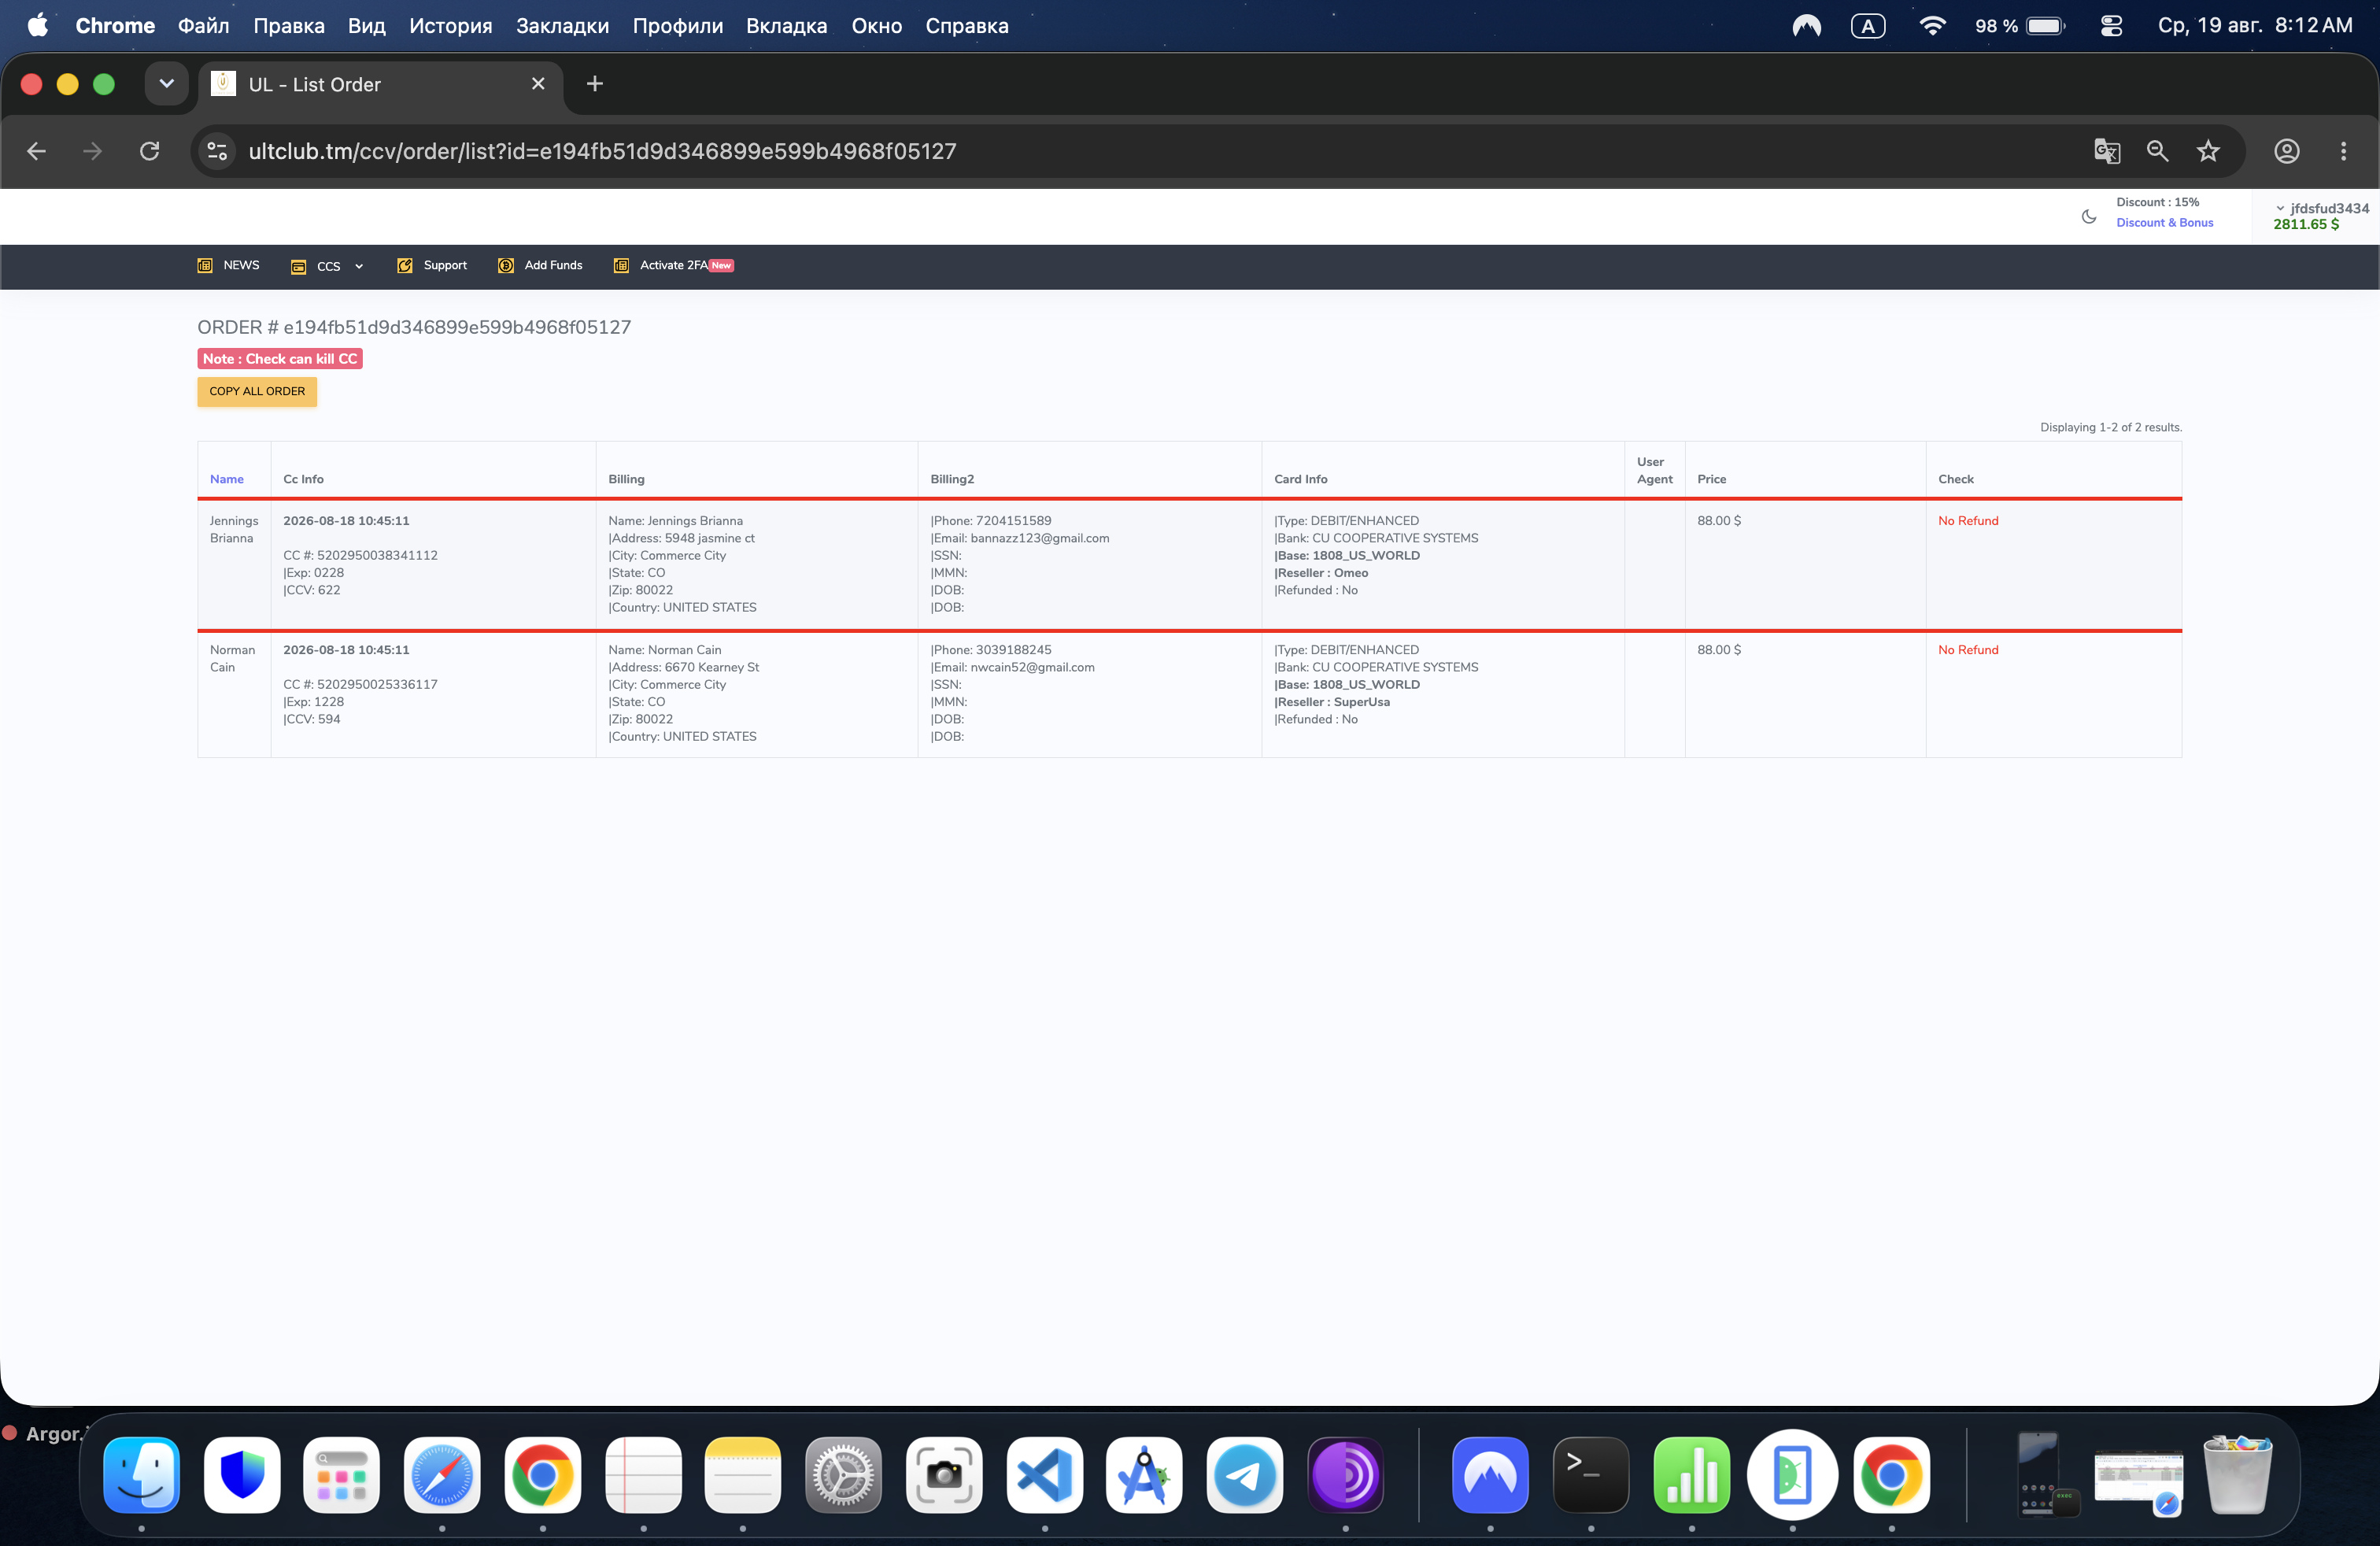Click the battery status indicator
The height and width of the screenshot is (1546, 2380).
[2020, 26]
